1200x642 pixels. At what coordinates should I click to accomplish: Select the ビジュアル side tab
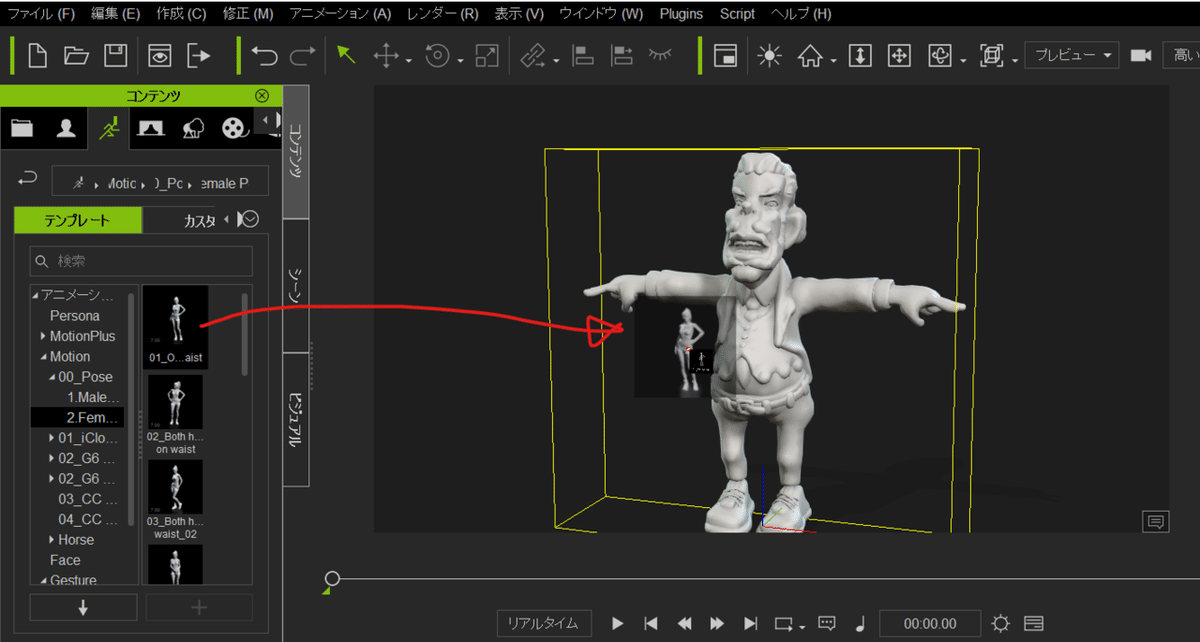click(296, 419)
